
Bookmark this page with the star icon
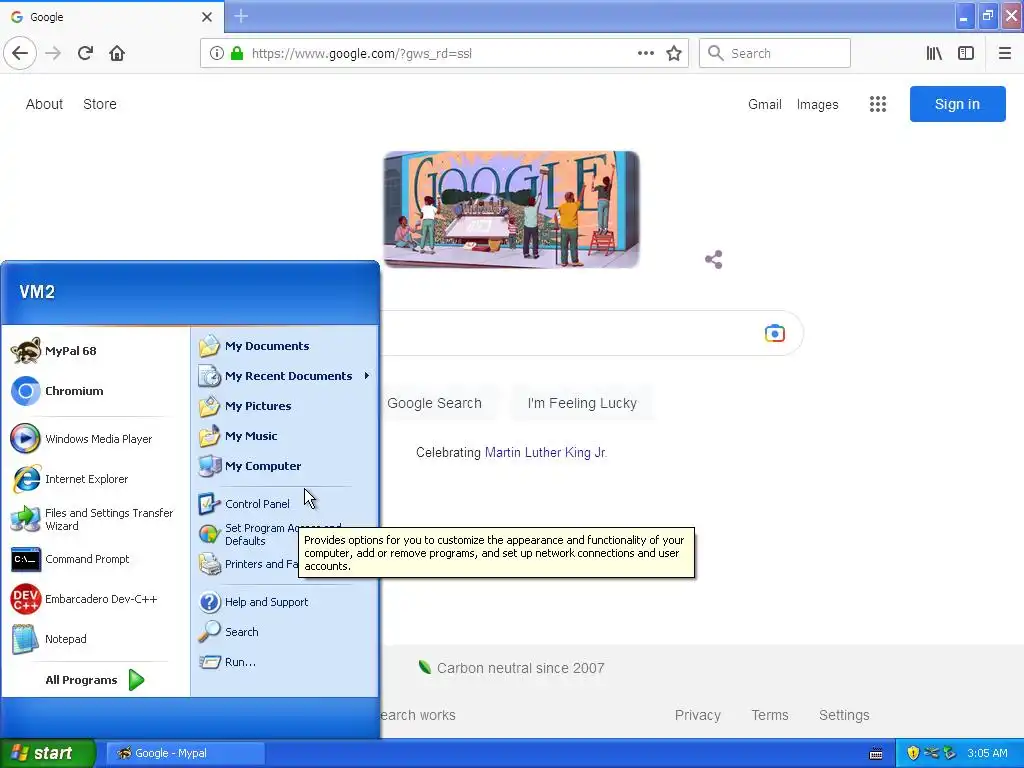click(674, 53)
